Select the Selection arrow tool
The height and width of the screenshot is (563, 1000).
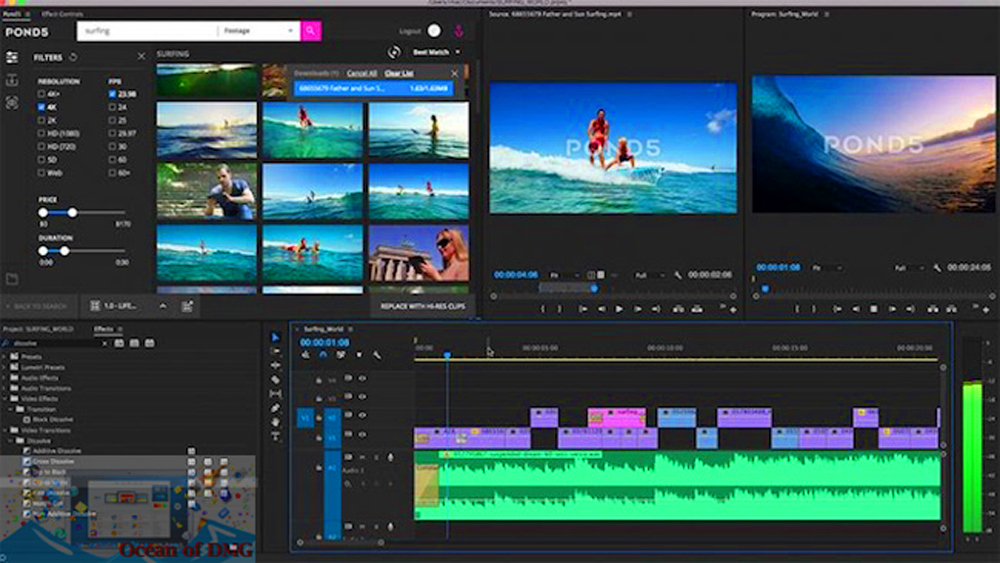[275, 337]
